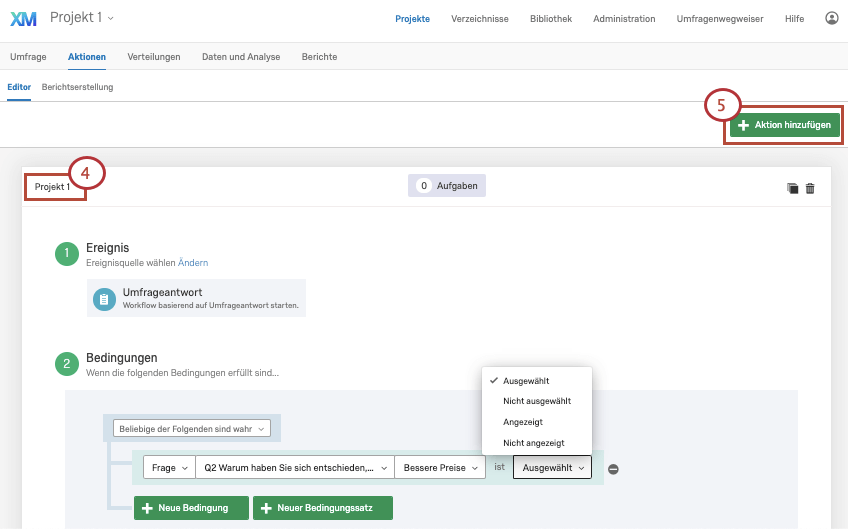The height and width of the screenshot is (529, 848).
Task: Open the Berichtserstellung sub-tab
Action: pyautogui.click(x=77, y=87)
